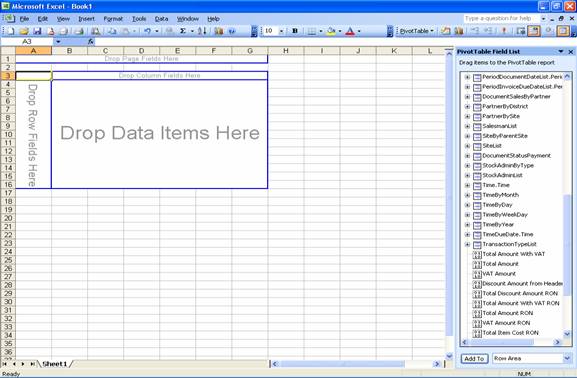The height and width of the screenshot is (378, 577).
Task: Click the Chart Wizard icon
Action: [x=219, y=31]
